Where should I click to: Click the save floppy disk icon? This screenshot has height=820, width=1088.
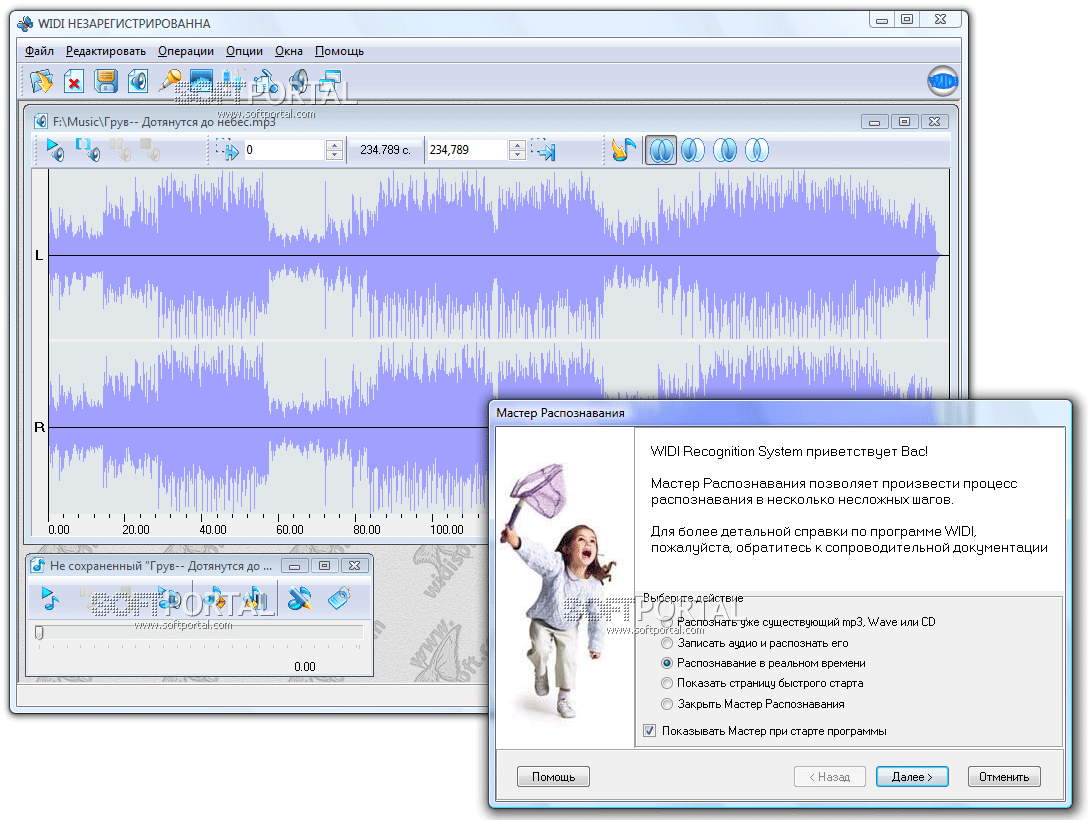tap(105, 82)
